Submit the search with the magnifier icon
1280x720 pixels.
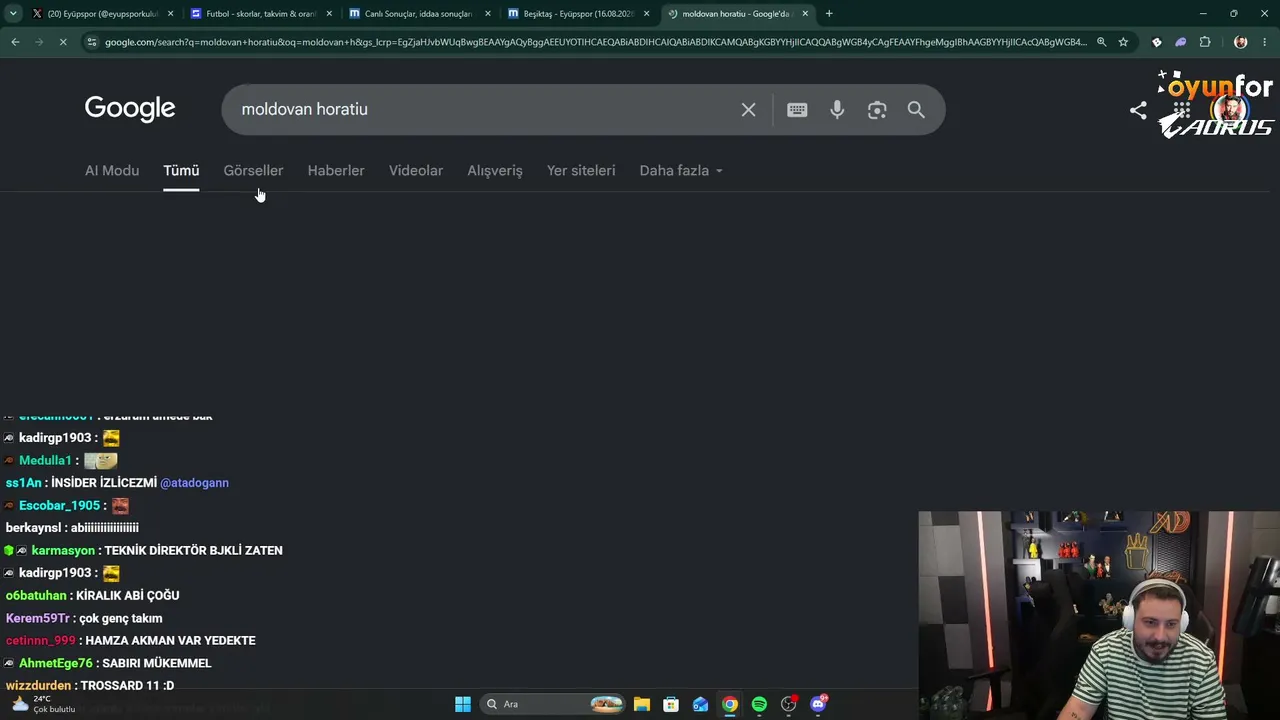point(916,110)
